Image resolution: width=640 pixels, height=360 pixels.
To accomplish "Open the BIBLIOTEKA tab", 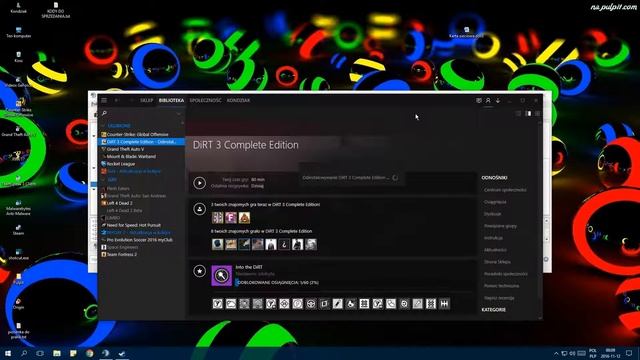I will coord(171,100).
